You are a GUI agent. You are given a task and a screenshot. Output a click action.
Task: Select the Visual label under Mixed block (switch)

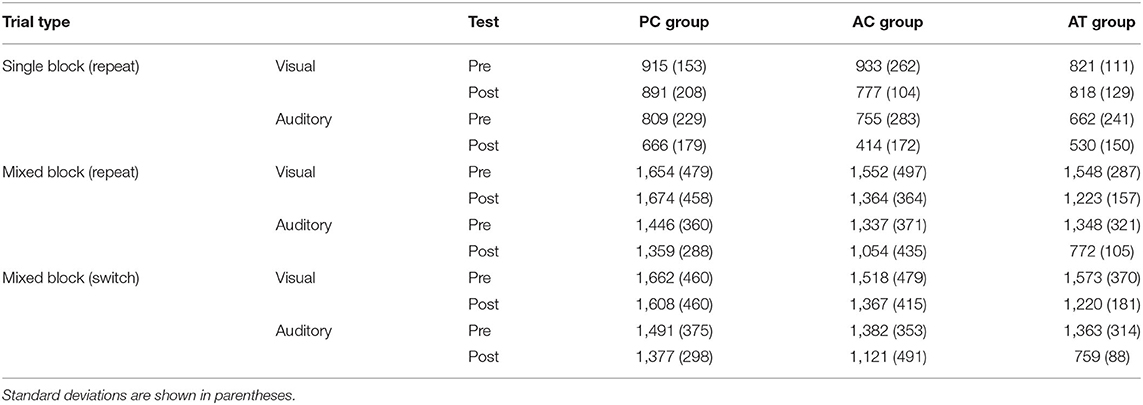(296, 278)
